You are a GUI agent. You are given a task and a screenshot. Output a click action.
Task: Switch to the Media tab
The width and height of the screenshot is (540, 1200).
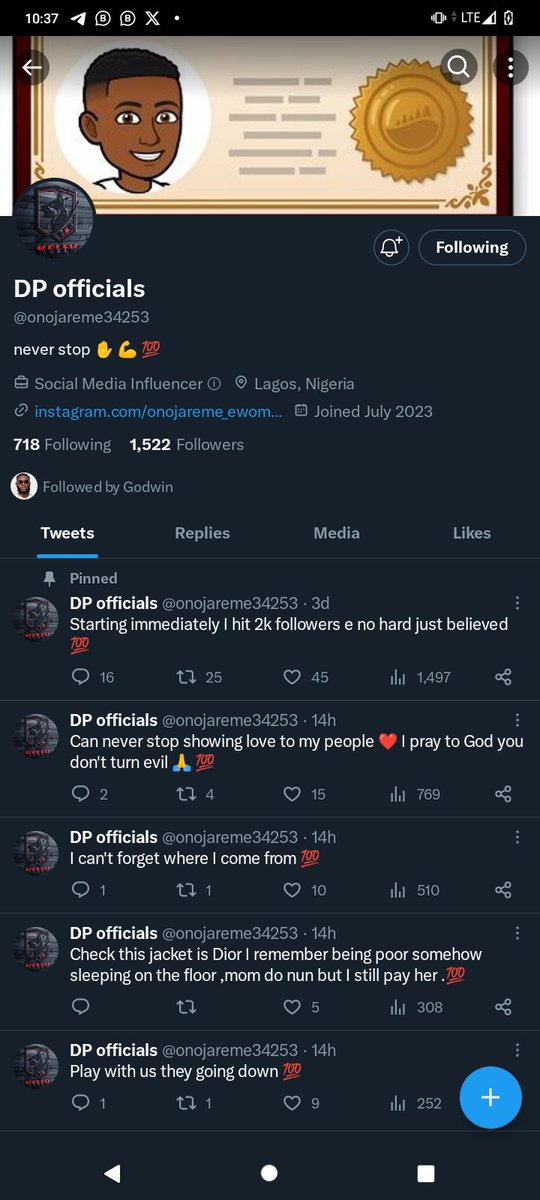(x=337, y=533)
